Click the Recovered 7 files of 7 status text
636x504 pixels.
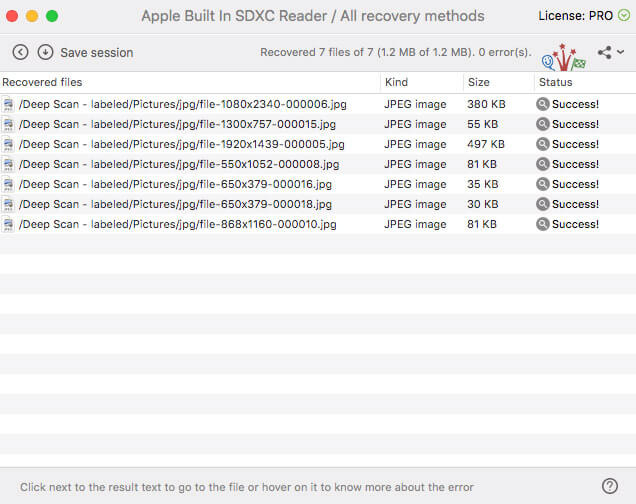(x=396, y=52)
